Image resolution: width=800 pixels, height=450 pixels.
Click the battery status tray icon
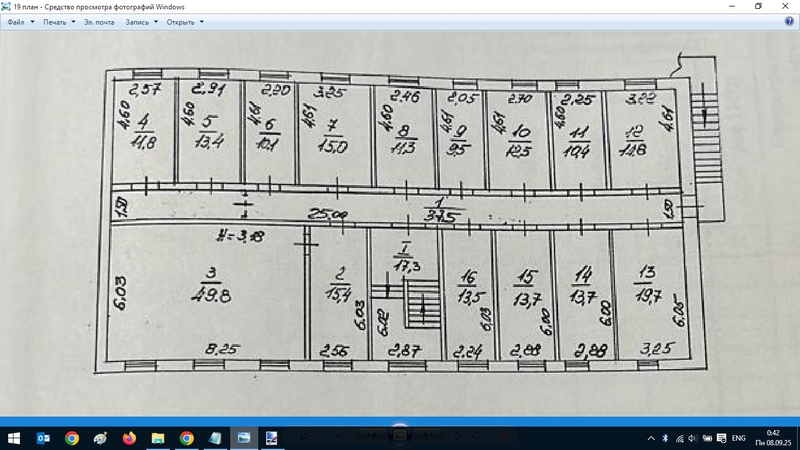click(x=707, y=438)
